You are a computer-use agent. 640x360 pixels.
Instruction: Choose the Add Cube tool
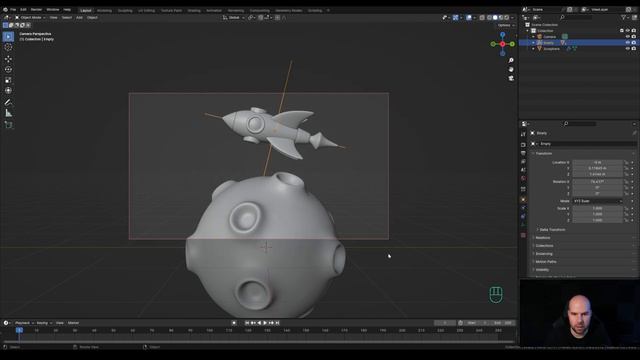[x=8, y=125]
